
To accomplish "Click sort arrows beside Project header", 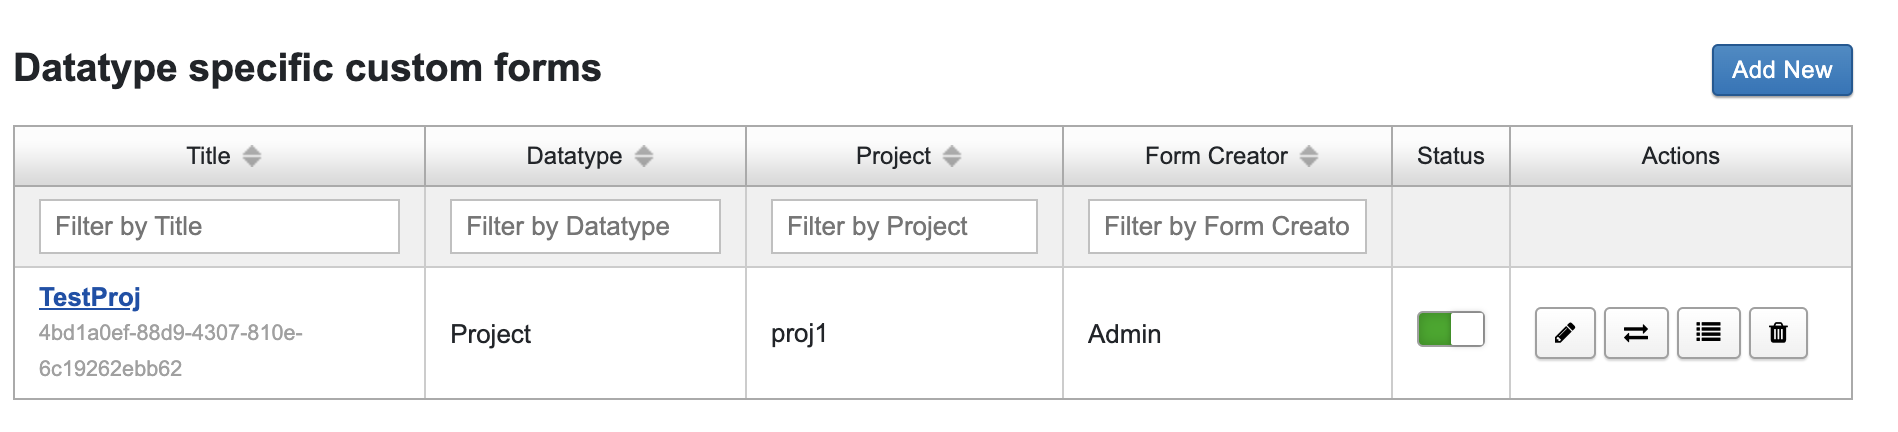I will tap(952, 156).
